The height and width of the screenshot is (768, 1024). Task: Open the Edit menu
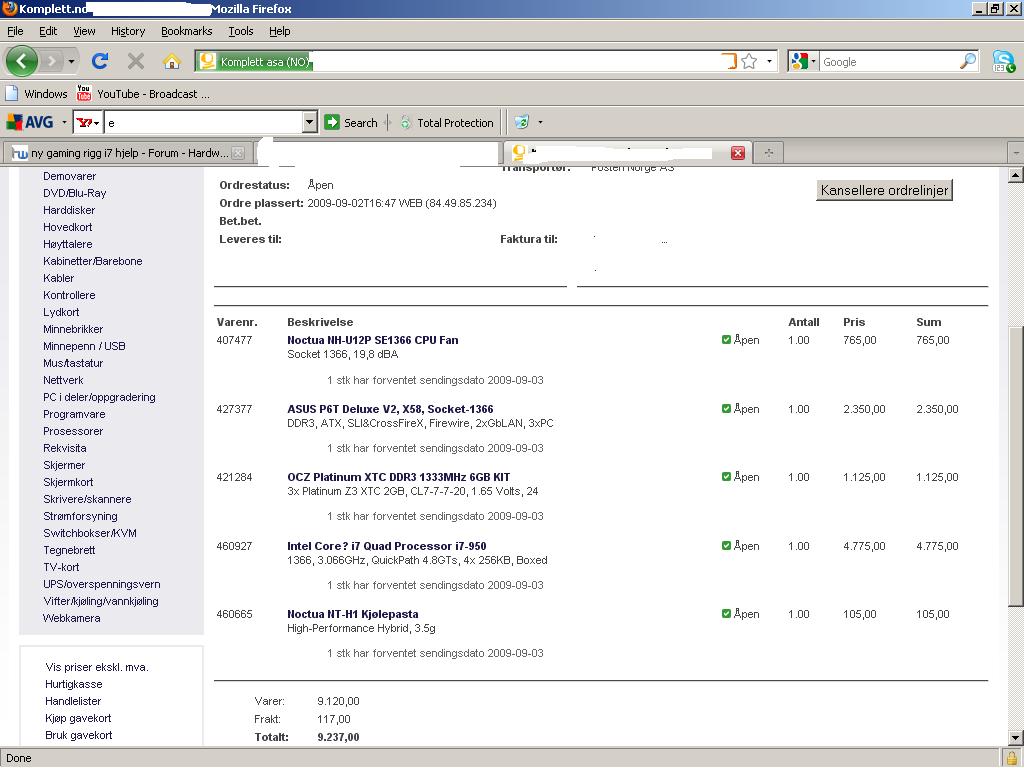(x=48, y=31)
